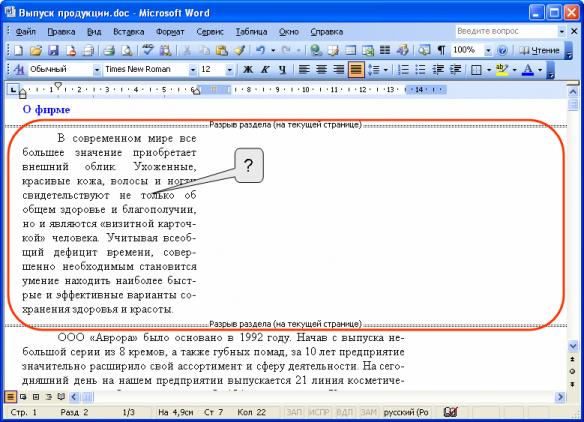
Task: Open zoom dropdown 100%
Action: (x=488, y=50)
